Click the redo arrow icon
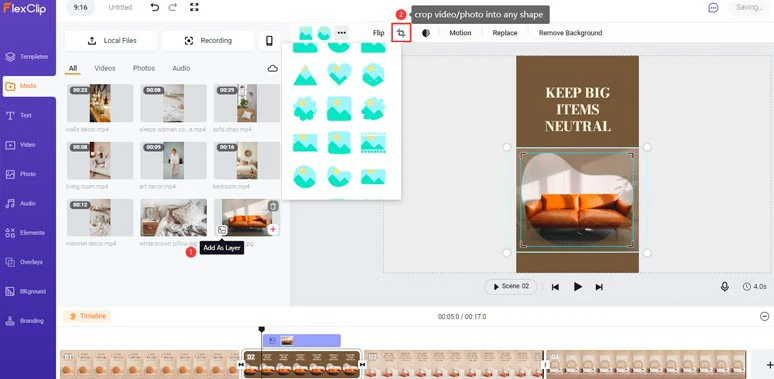774x379 pixels. [173, 7]
